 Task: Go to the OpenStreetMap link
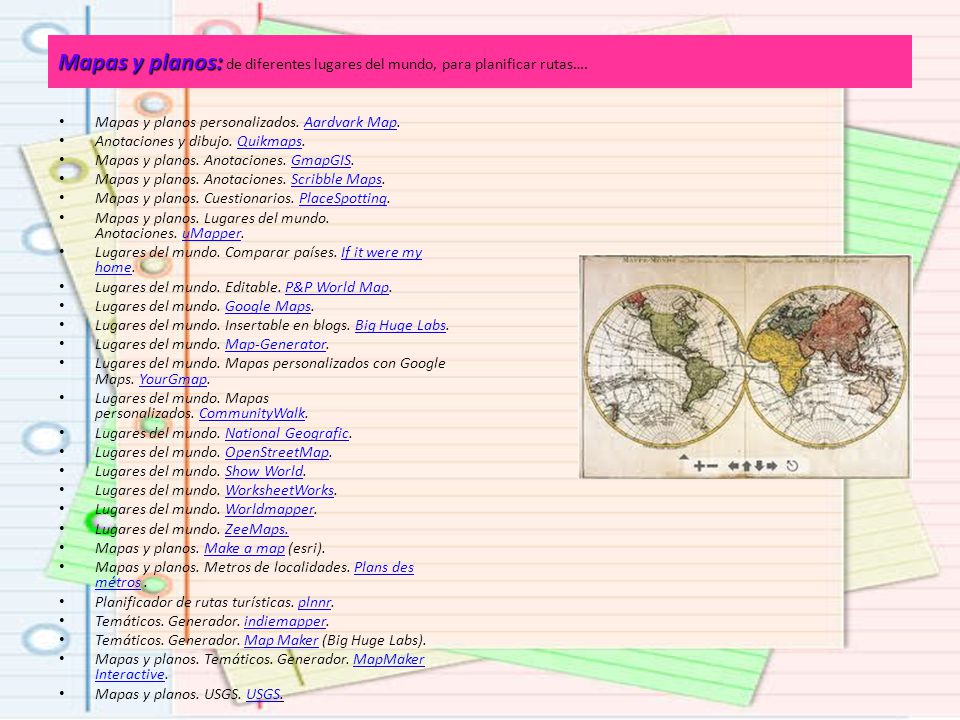277,452
